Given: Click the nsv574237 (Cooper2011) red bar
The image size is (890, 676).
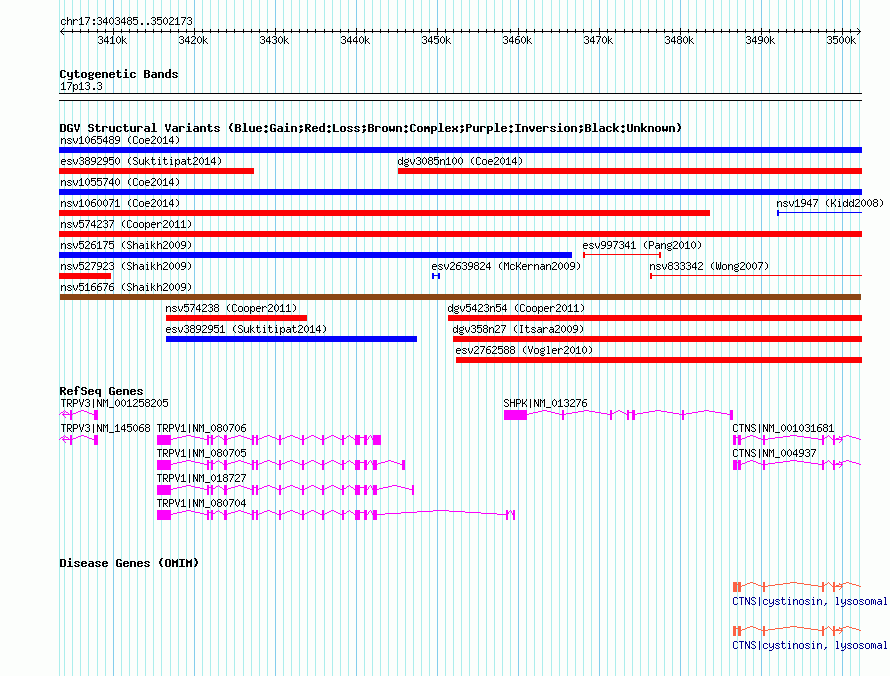Looking at the screenshot, I should [x=460, y=234].
